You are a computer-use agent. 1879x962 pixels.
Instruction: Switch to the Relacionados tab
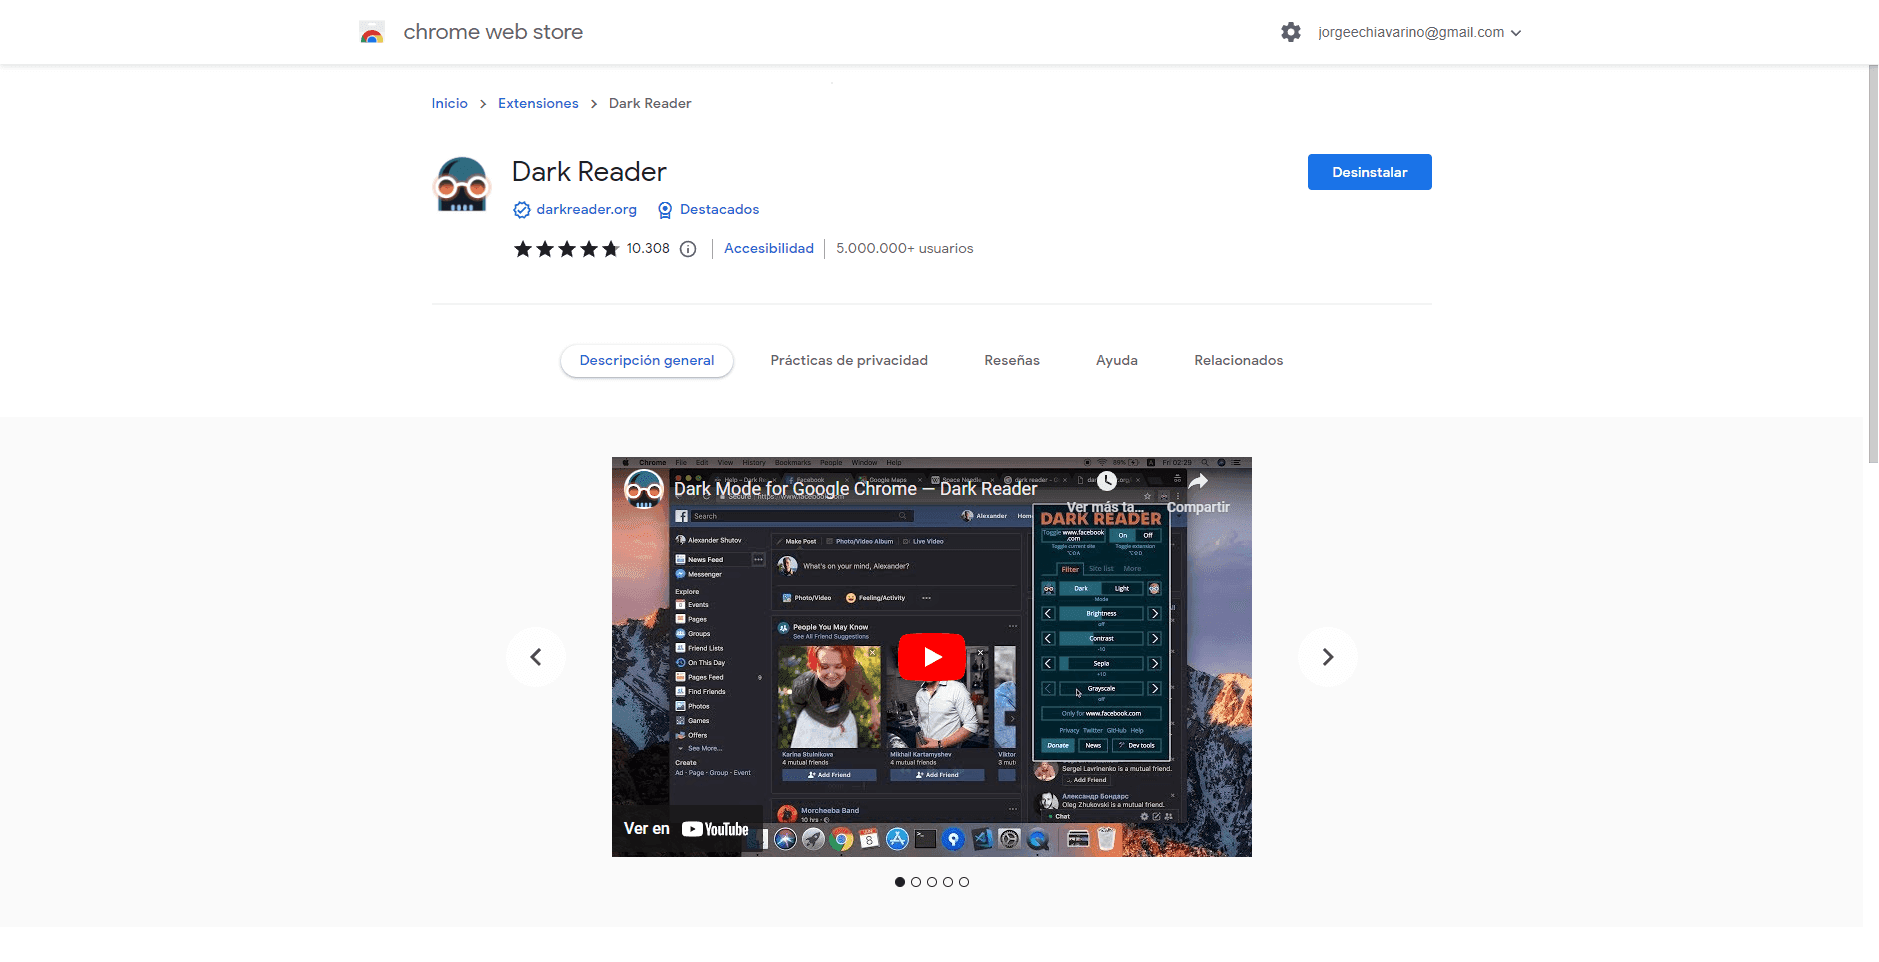(1238, 360)
